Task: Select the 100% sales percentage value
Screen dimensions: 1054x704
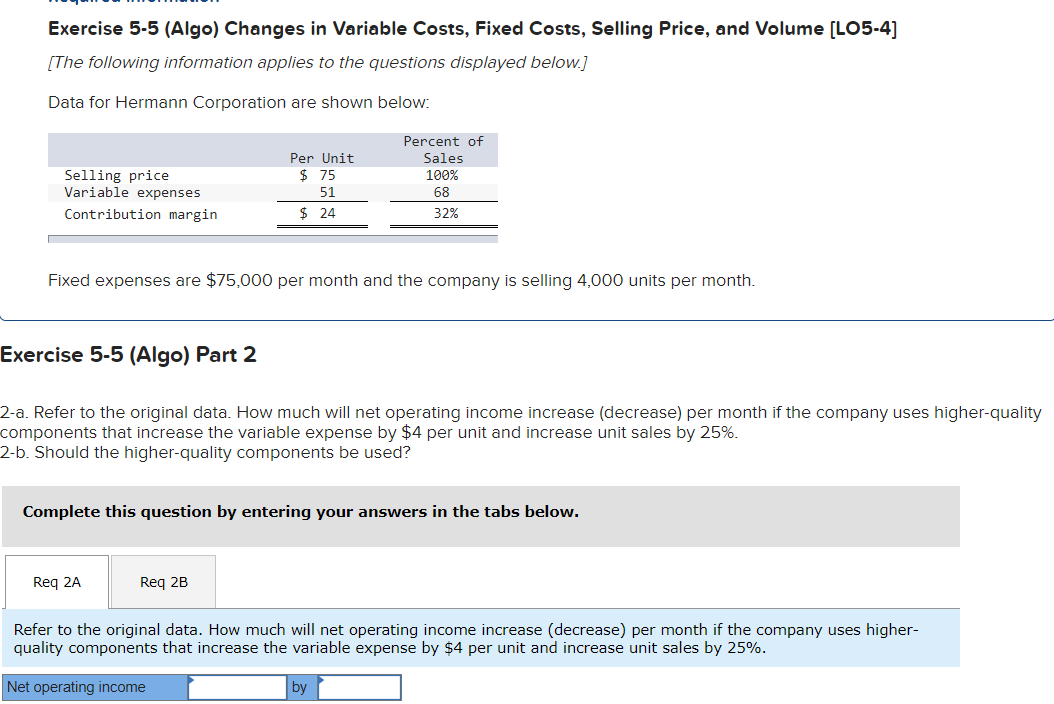Action: [x=443, y=174]
